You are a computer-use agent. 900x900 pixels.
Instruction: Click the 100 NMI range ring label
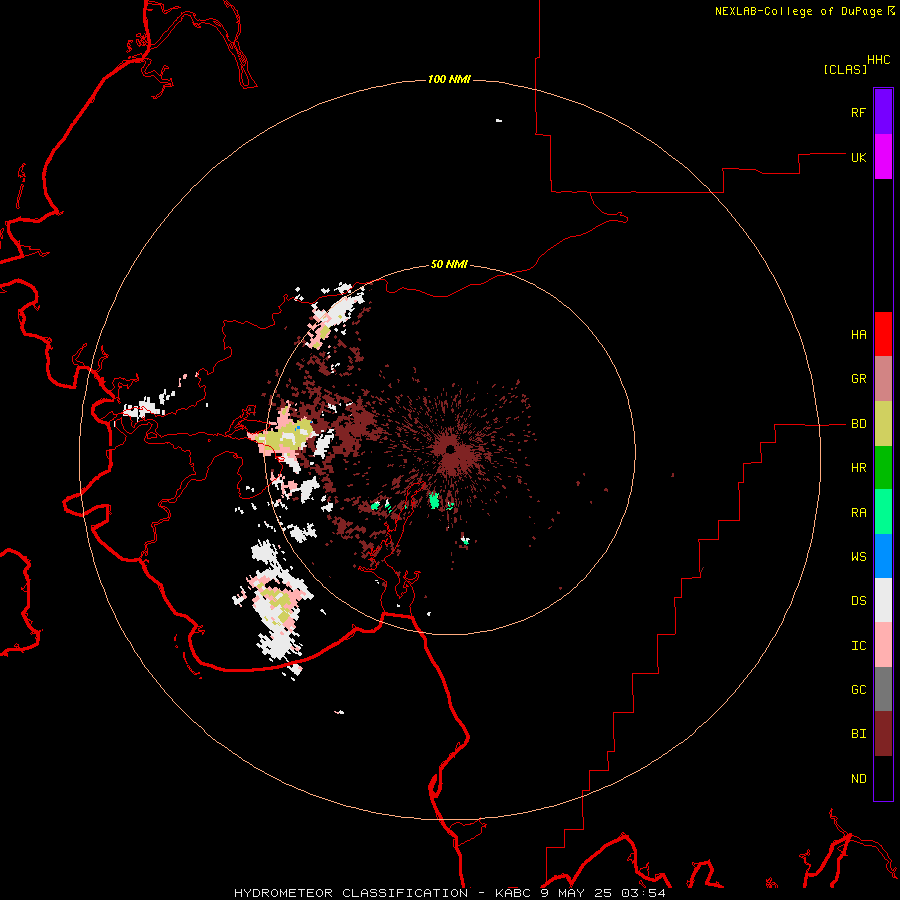(x=449, y=79)
